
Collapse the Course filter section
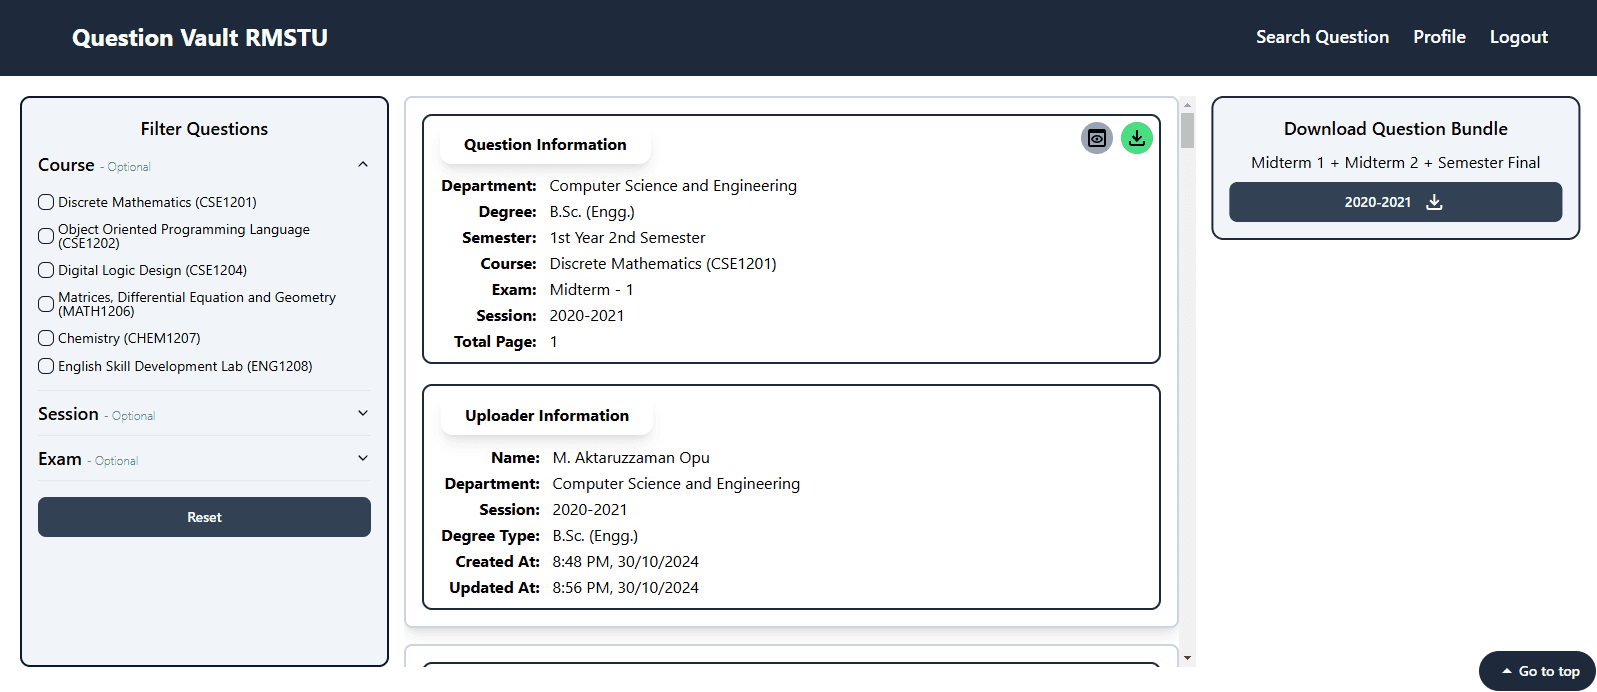(x=363, y=165)
